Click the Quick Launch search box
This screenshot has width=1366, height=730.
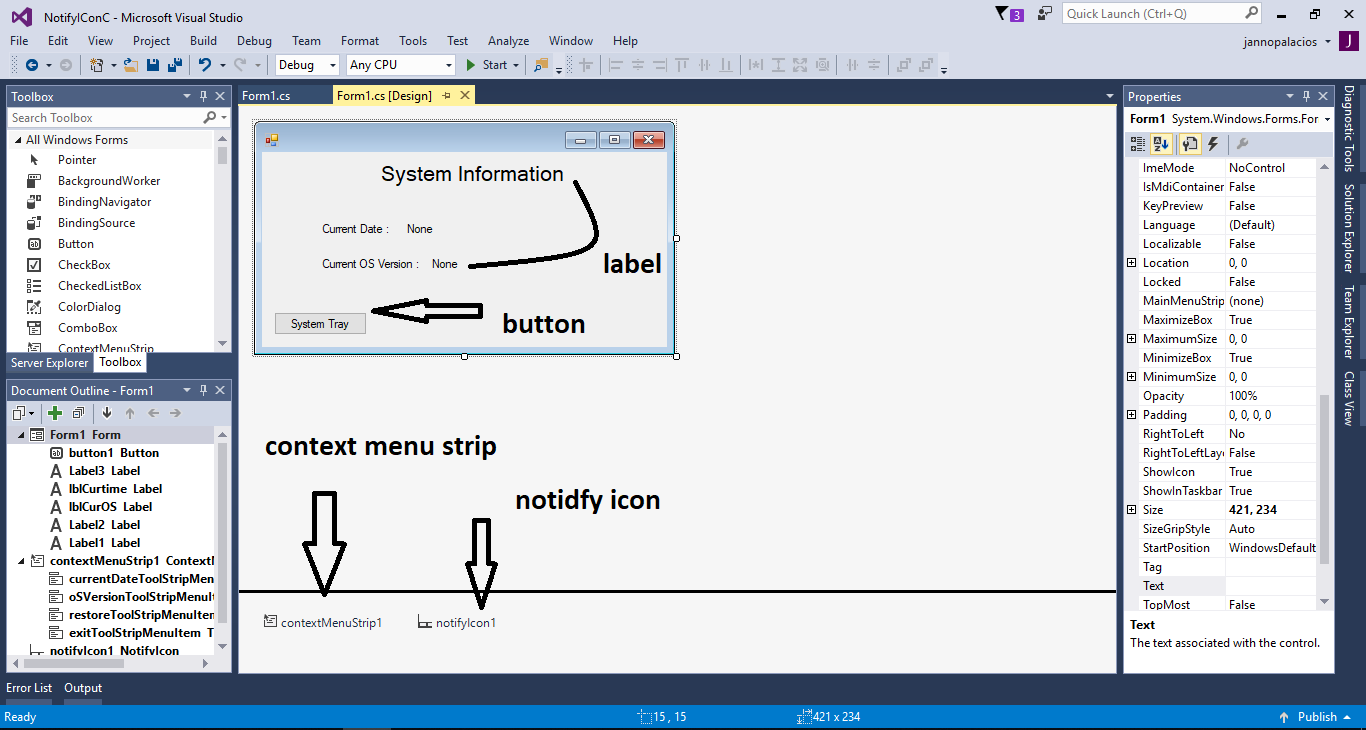pos(1162,14)
